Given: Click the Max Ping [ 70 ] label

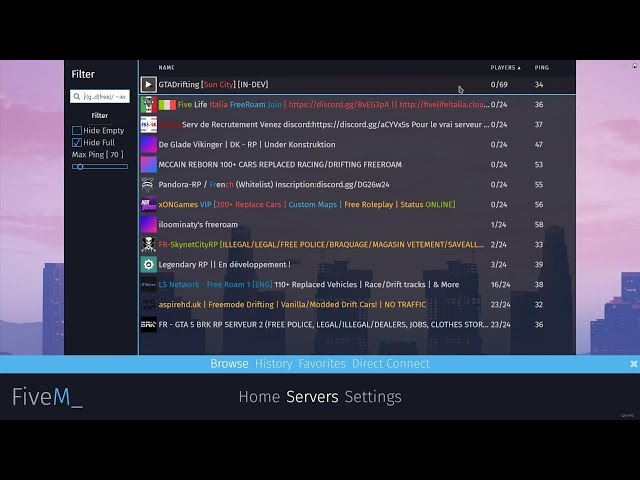Looking at the screenshot, I should 98,155.
